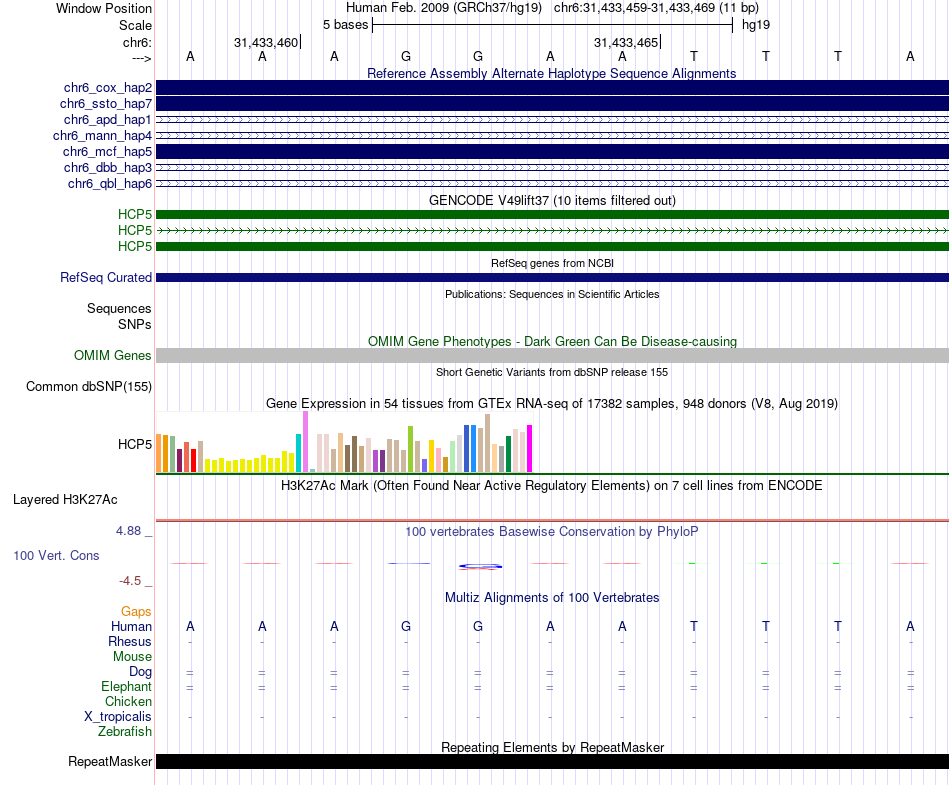Click the Dog species label
Viewport: 950px width, 785px height.
[x=140, y=671]
